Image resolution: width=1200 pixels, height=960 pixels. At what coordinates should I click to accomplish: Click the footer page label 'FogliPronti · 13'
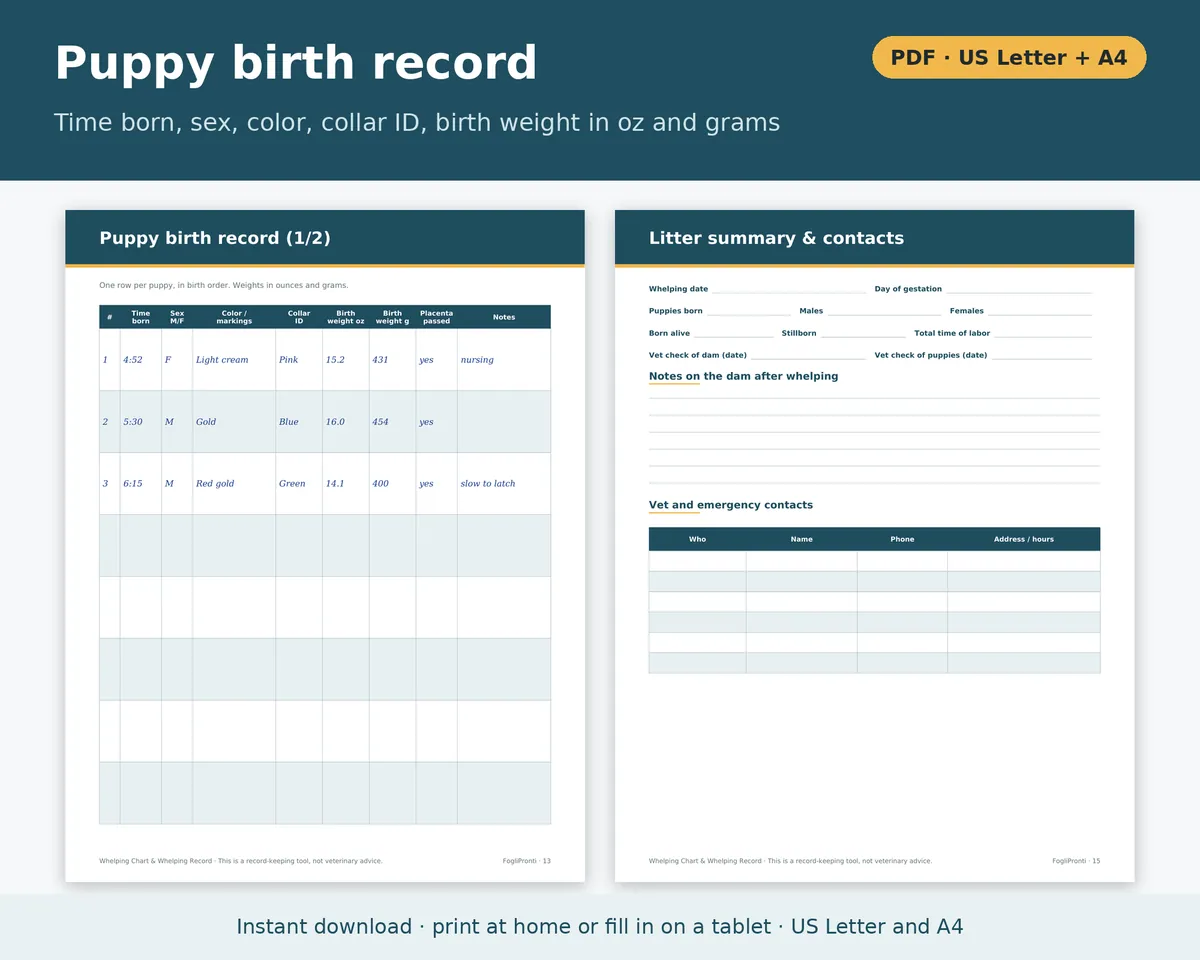[527, 861]
